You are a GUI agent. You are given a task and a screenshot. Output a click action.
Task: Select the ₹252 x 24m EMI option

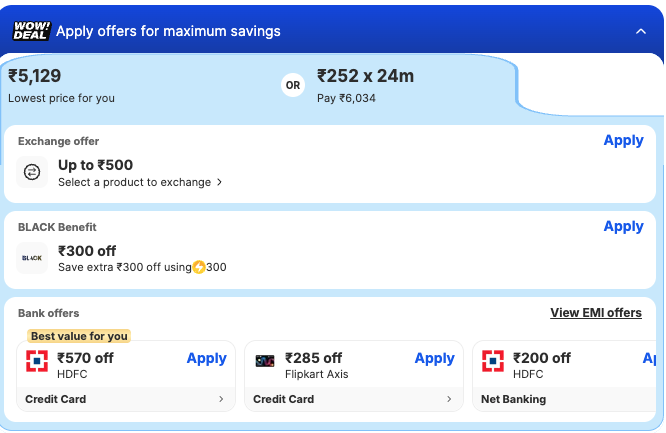point(365,85)
